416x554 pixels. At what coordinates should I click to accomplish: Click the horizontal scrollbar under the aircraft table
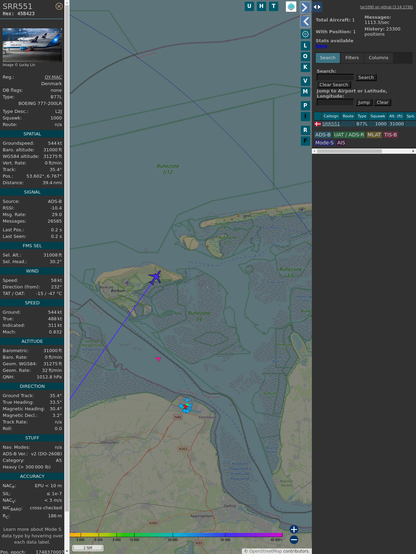coord(364,151)
